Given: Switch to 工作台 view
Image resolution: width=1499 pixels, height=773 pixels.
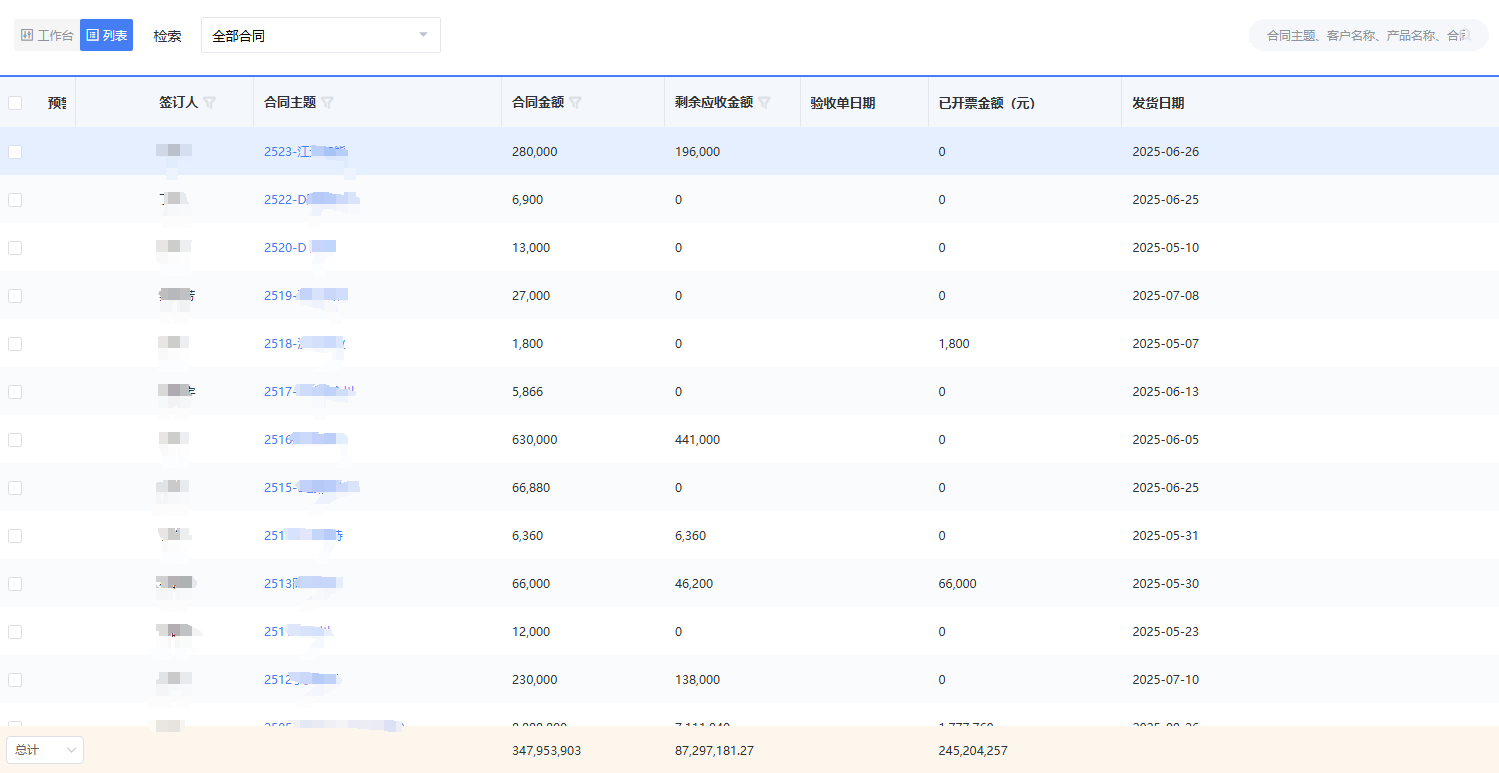Looking at the screenshot, I should click(x=47, y=35).
